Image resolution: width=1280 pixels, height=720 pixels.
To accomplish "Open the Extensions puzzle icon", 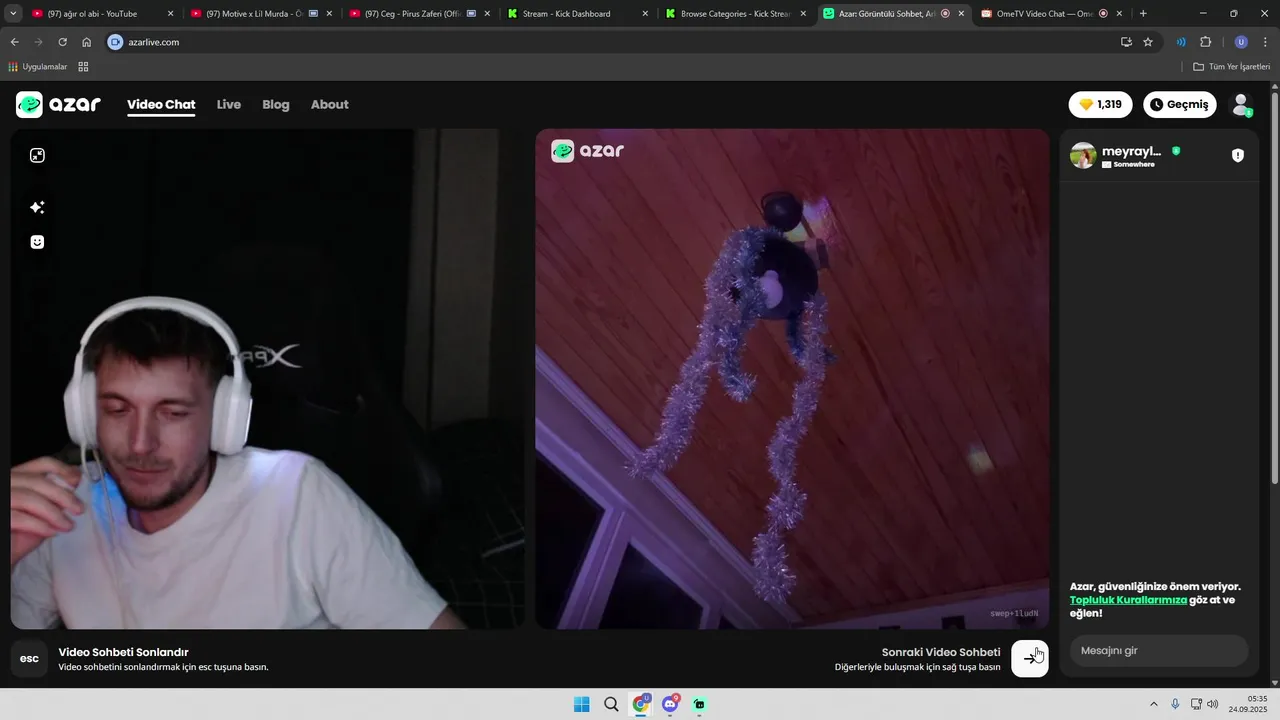I will click(1205, 42).
